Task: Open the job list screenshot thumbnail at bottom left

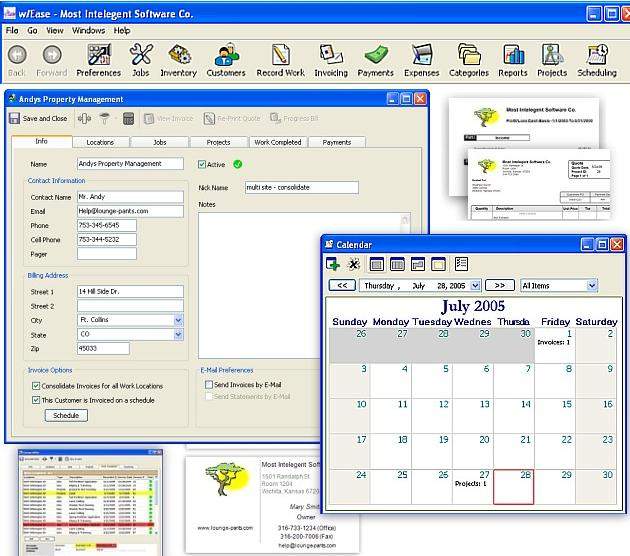Action: pyautogui.click(x=90, y=502)
